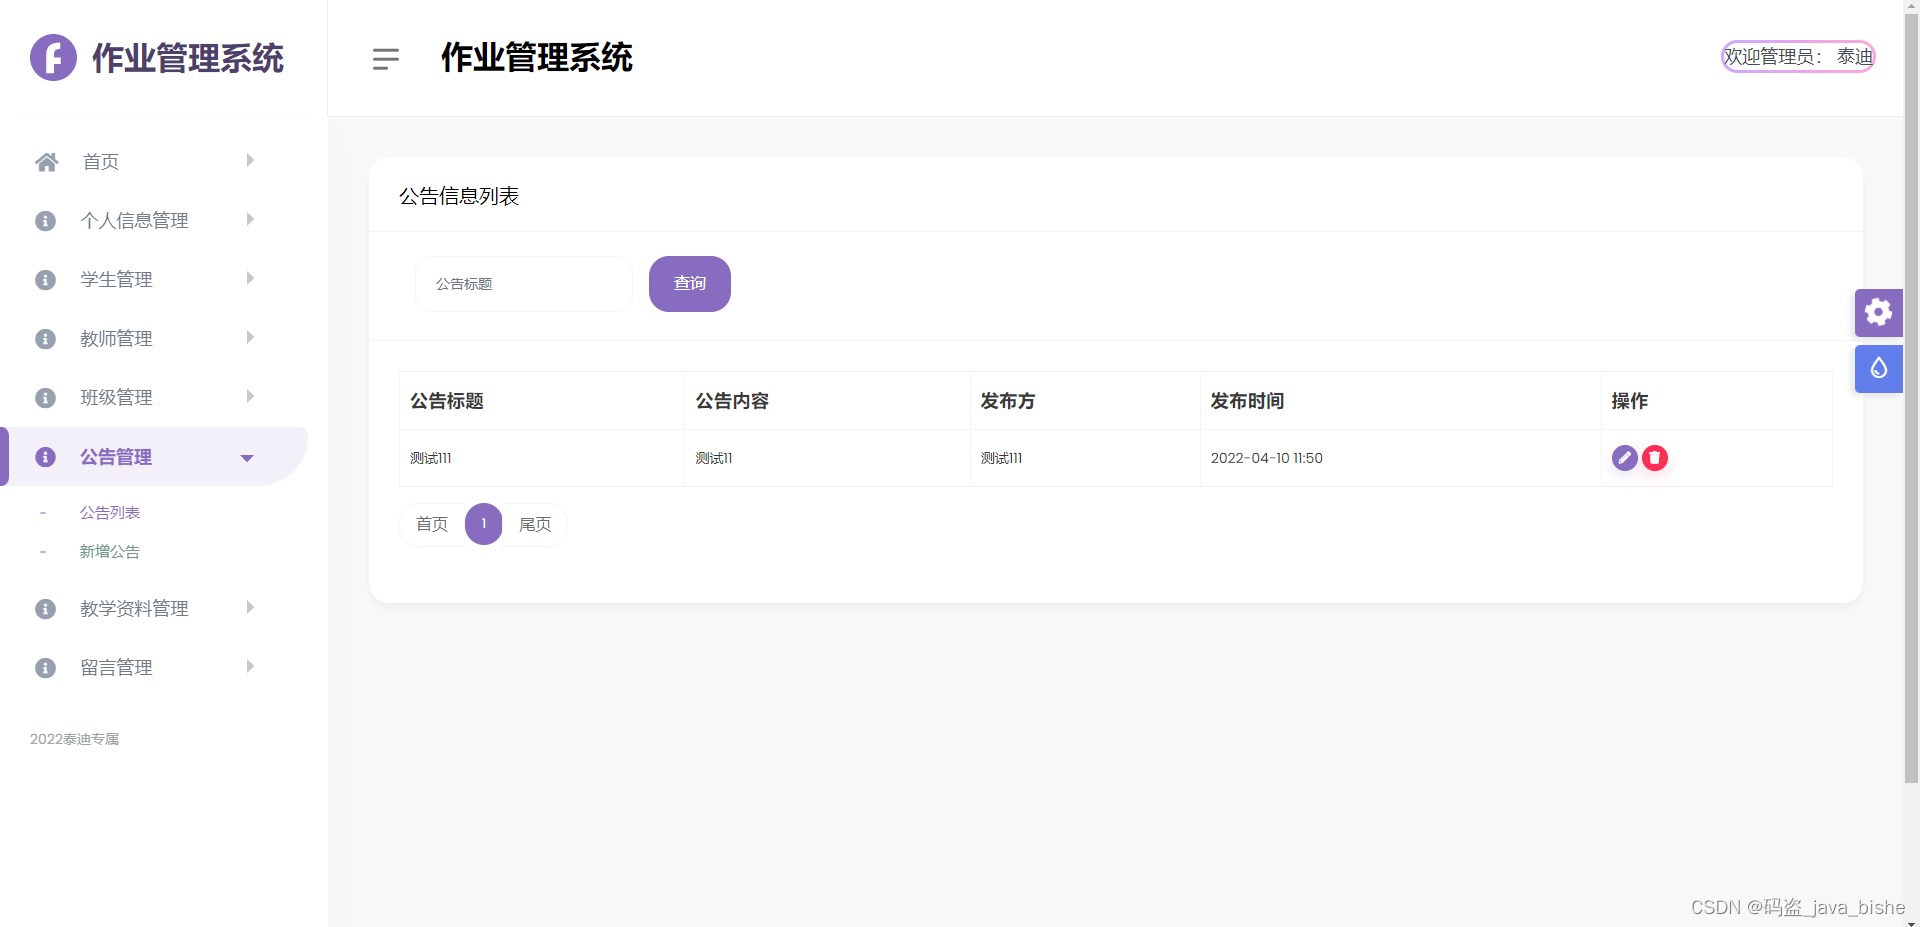Image resolution: width=1920 pixels, height=927 pixels.
Task: Open the 首页 sidebar menu item
Action: pos(154,162)
